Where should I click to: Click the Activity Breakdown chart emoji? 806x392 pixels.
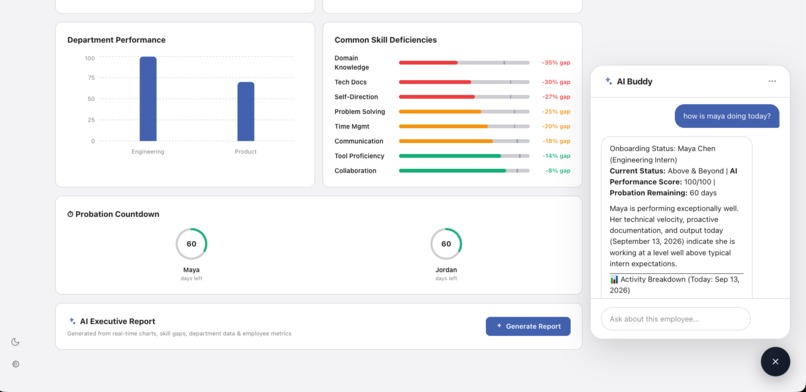pos(614,279)
